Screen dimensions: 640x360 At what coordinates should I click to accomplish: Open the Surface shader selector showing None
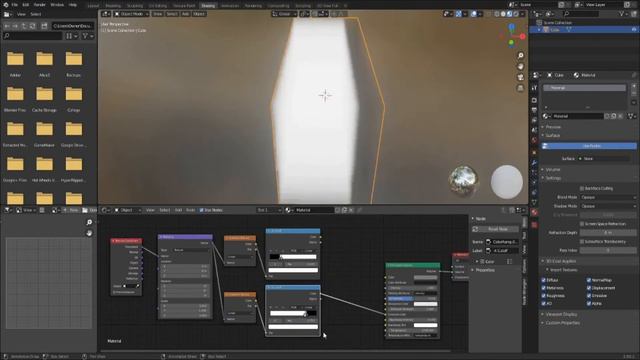coord(603,158)
